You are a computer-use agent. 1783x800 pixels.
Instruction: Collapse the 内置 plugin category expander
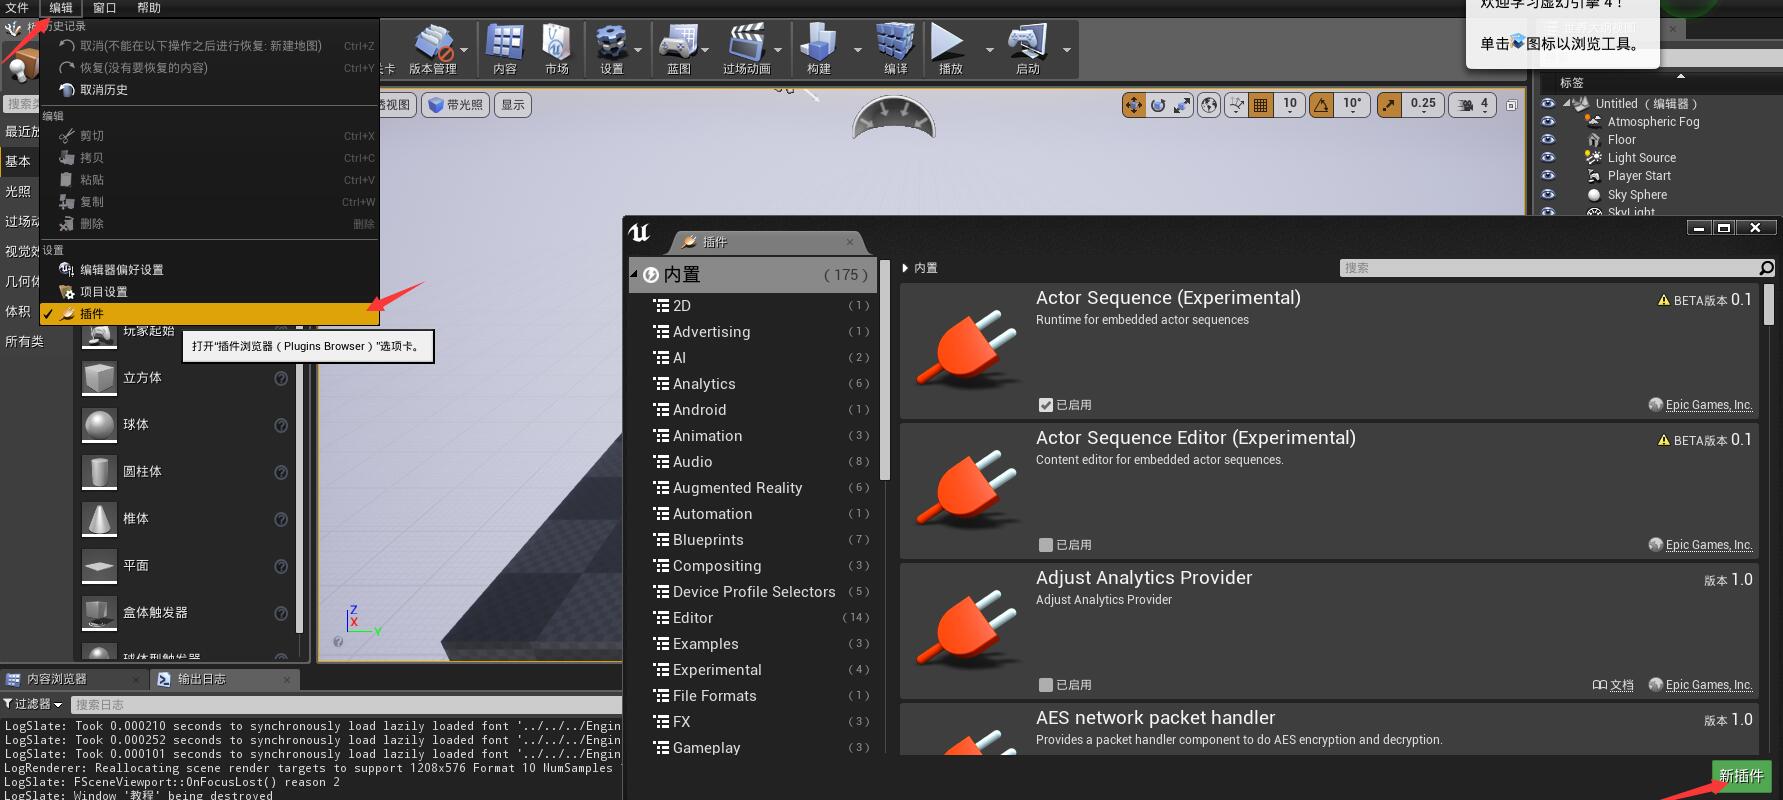(634, 274)
